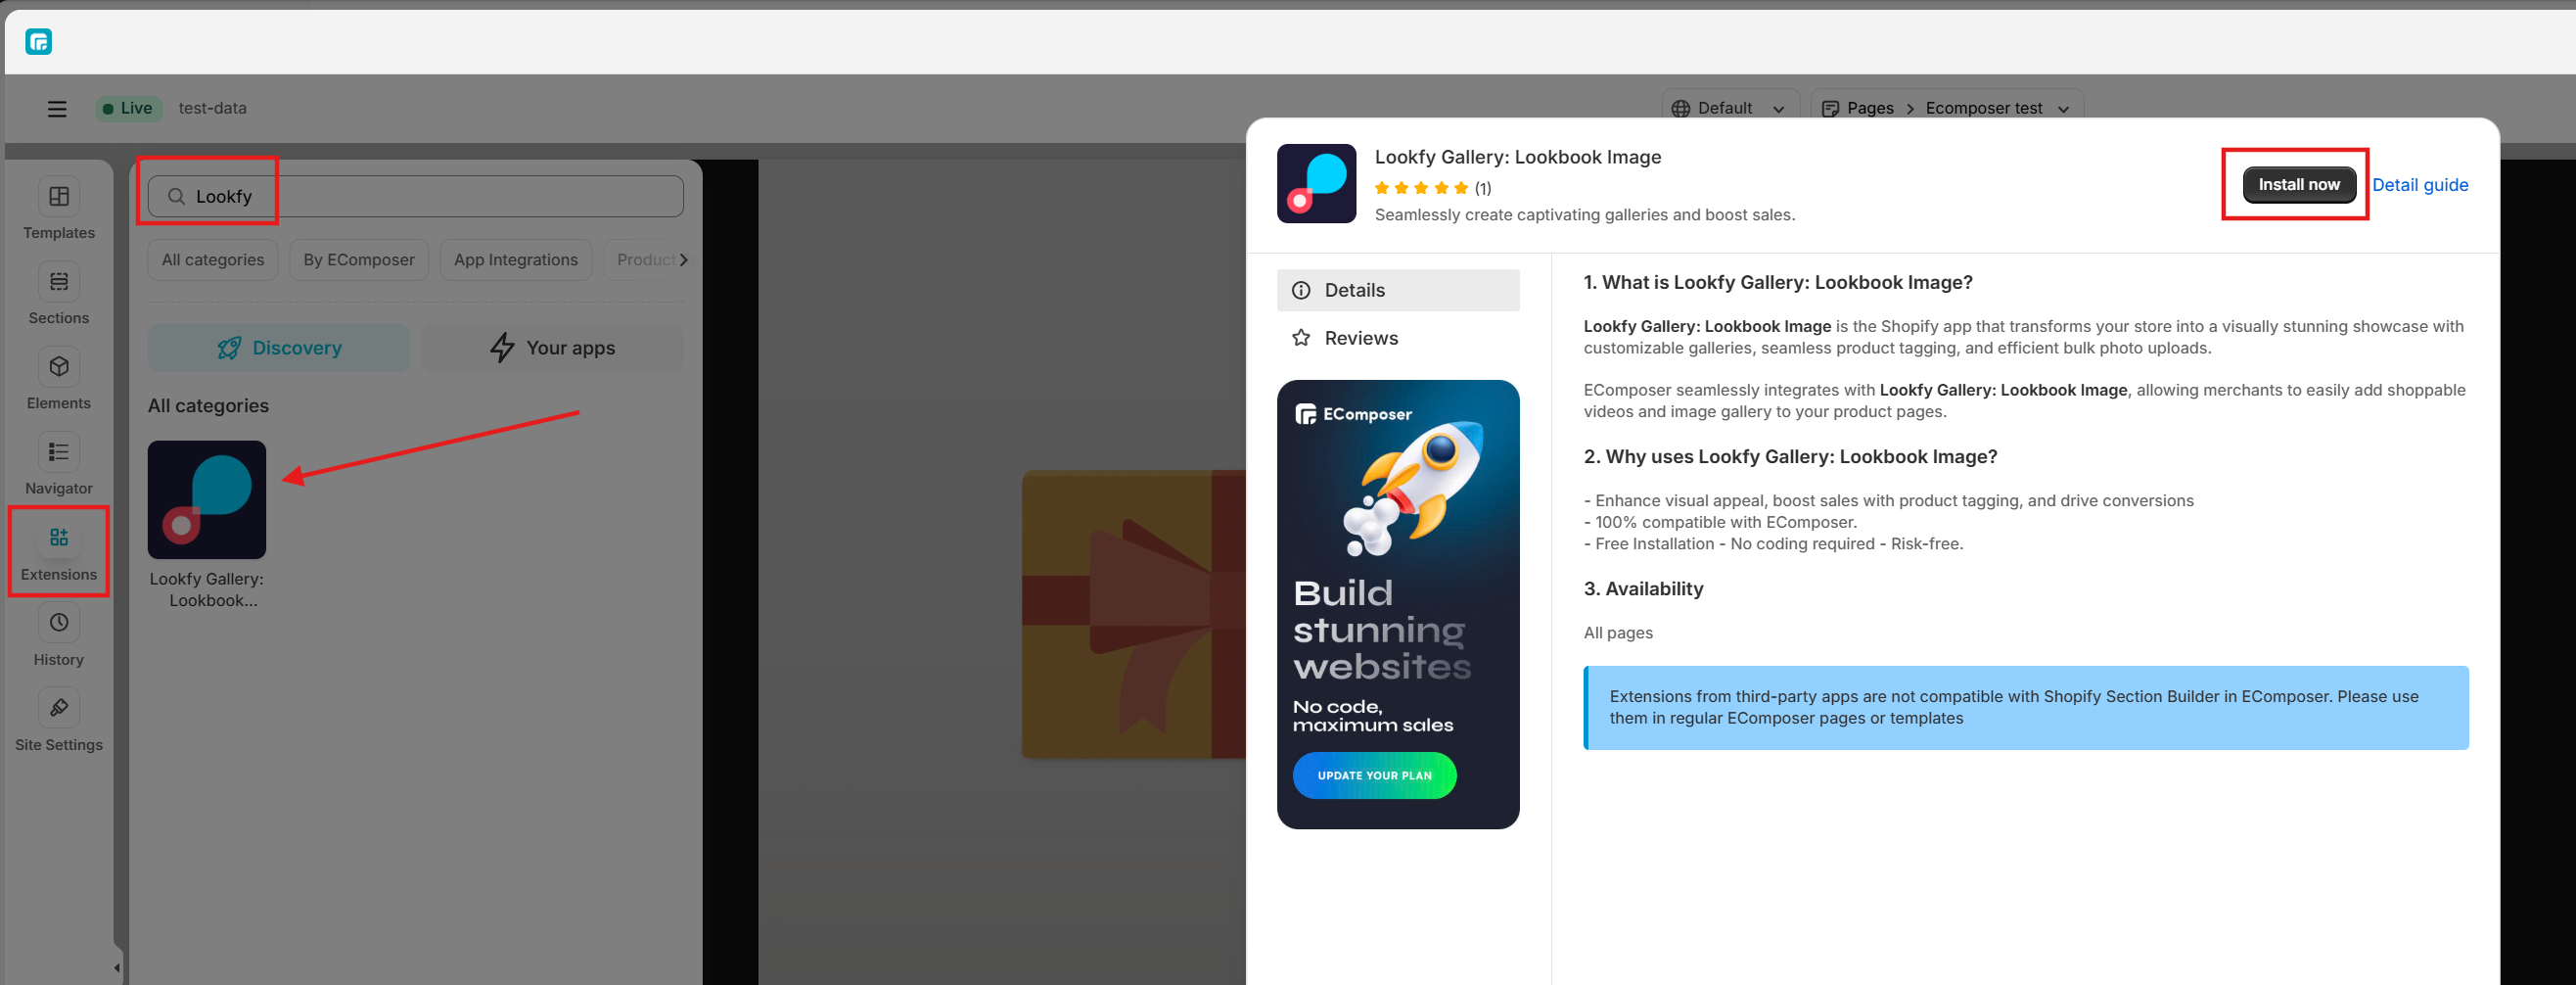The height and width of the screenshot is (985, 2576).
Task: Click the rocket icon on the Discovery tab
Action: tap(229, 348)
